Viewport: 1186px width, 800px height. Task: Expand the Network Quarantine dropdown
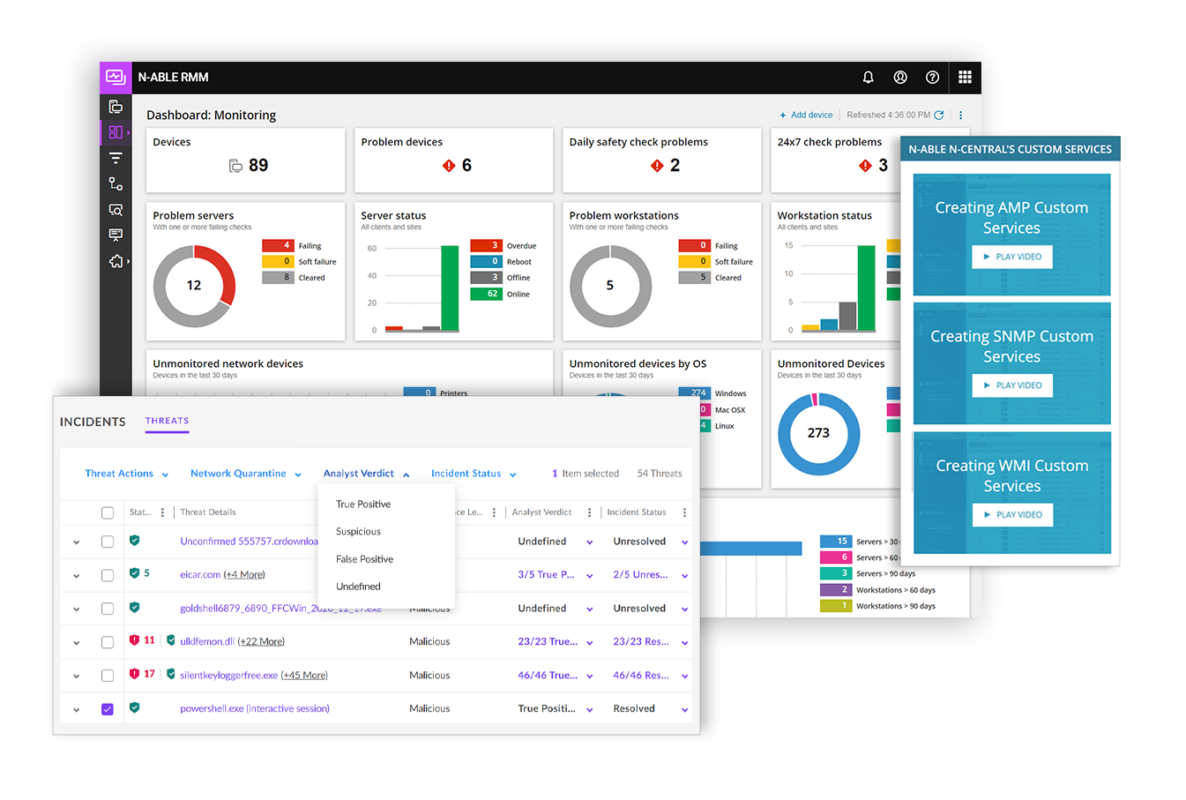tap(246, 473)
